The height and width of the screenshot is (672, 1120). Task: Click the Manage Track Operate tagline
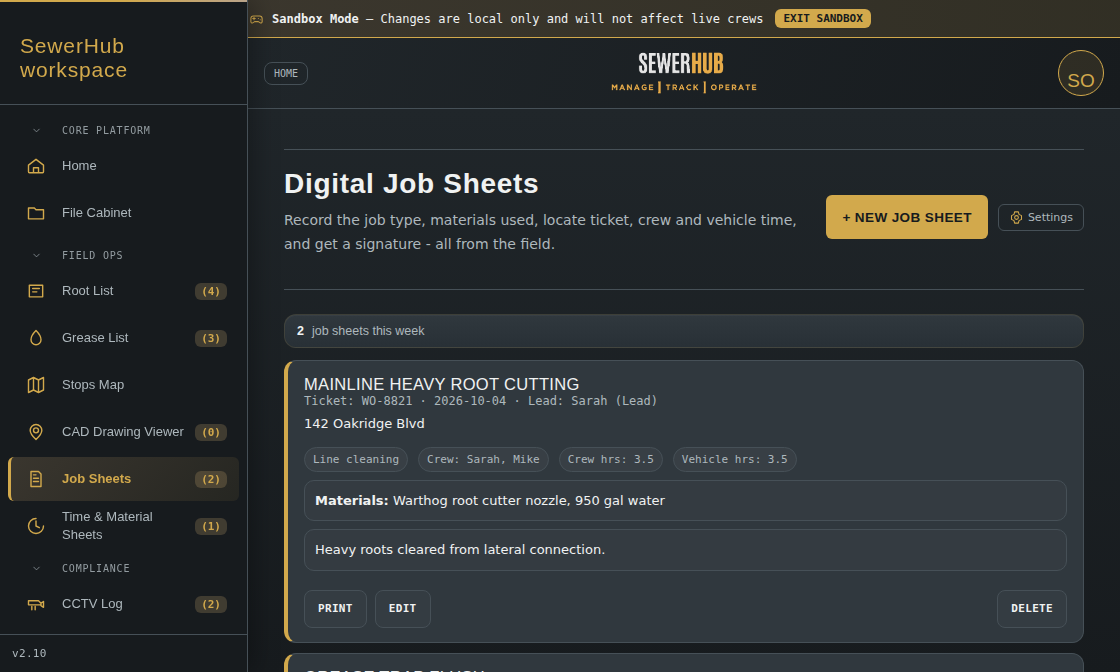click(684, 87)
